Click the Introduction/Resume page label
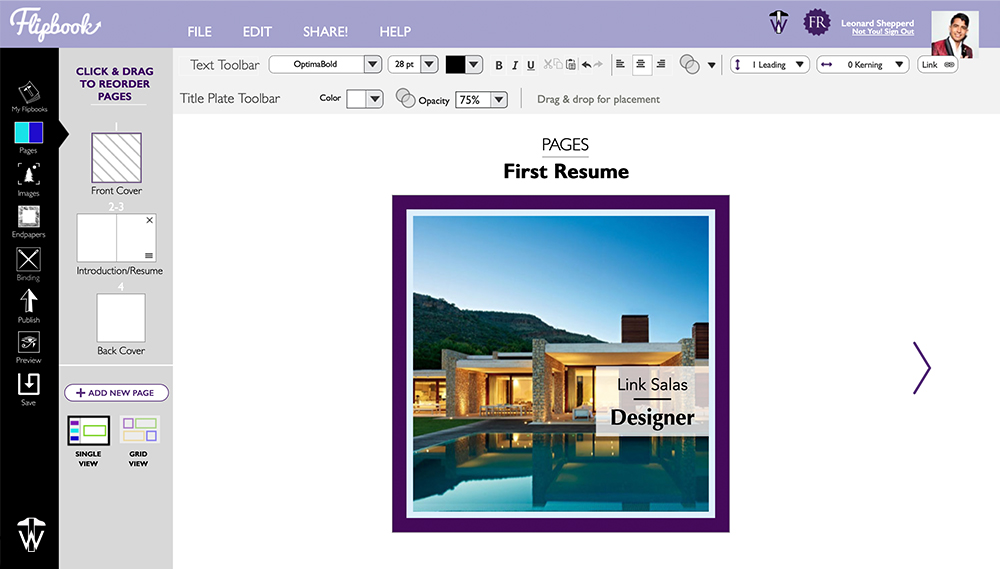1000x569 pixels. pos(120,270)
